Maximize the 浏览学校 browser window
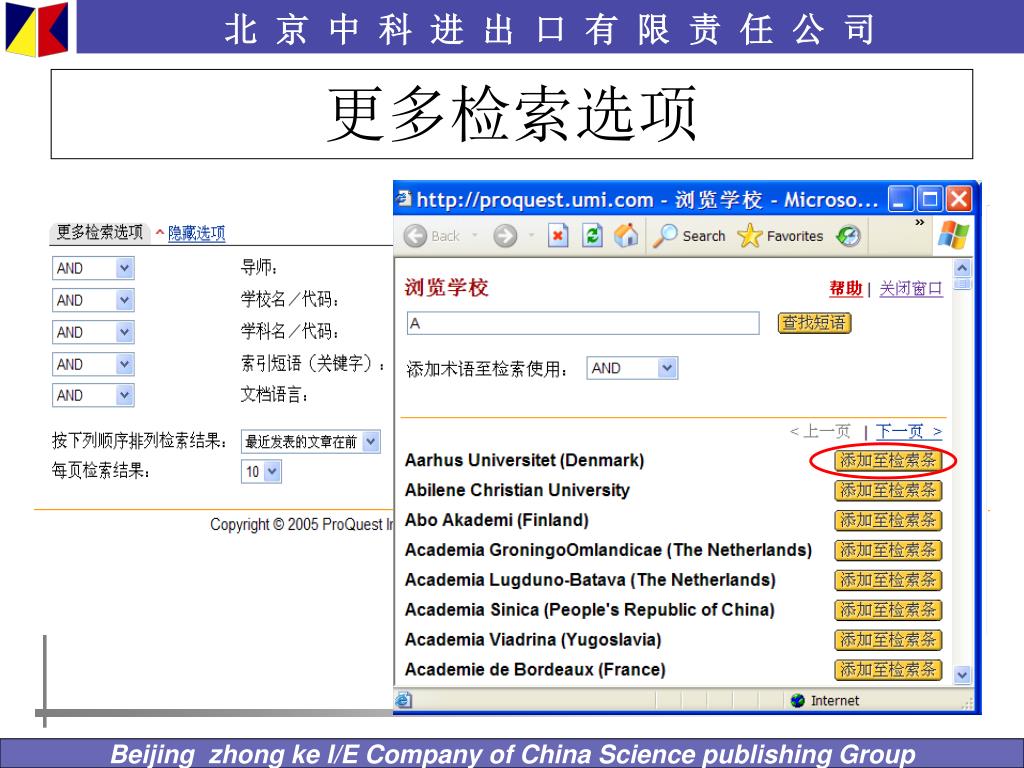The image size is (1024, 768). click(930, 199)
